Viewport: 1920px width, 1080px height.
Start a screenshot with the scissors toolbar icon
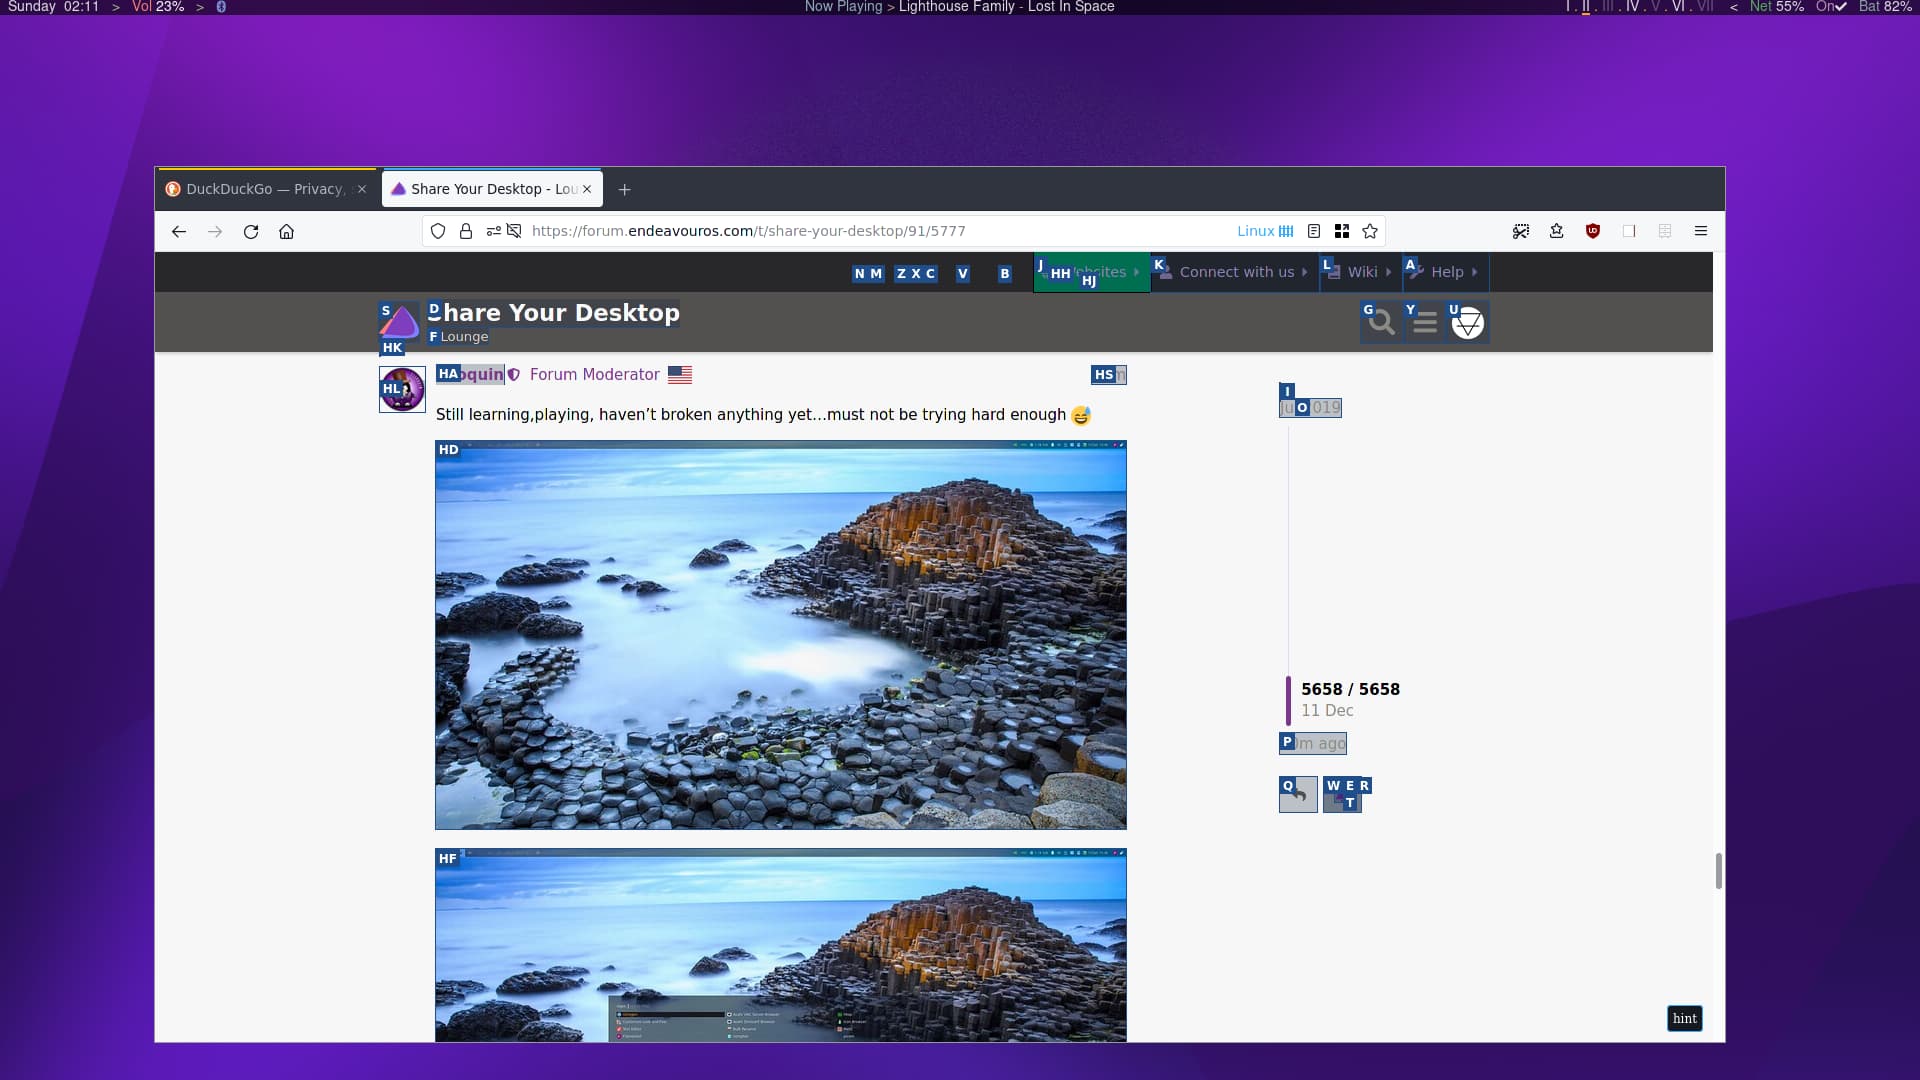point(1521,231)
